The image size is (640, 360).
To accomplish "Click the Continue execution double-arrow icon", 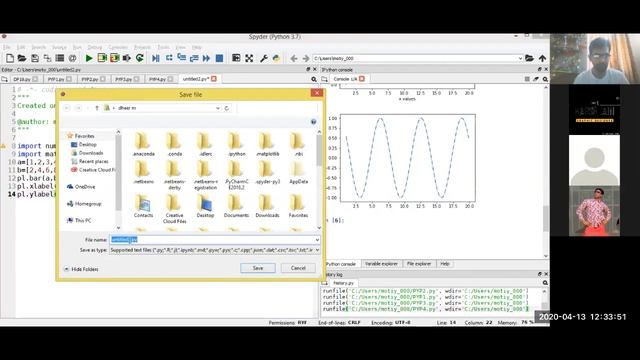I will pyautogui.click(x=207, y=58).
